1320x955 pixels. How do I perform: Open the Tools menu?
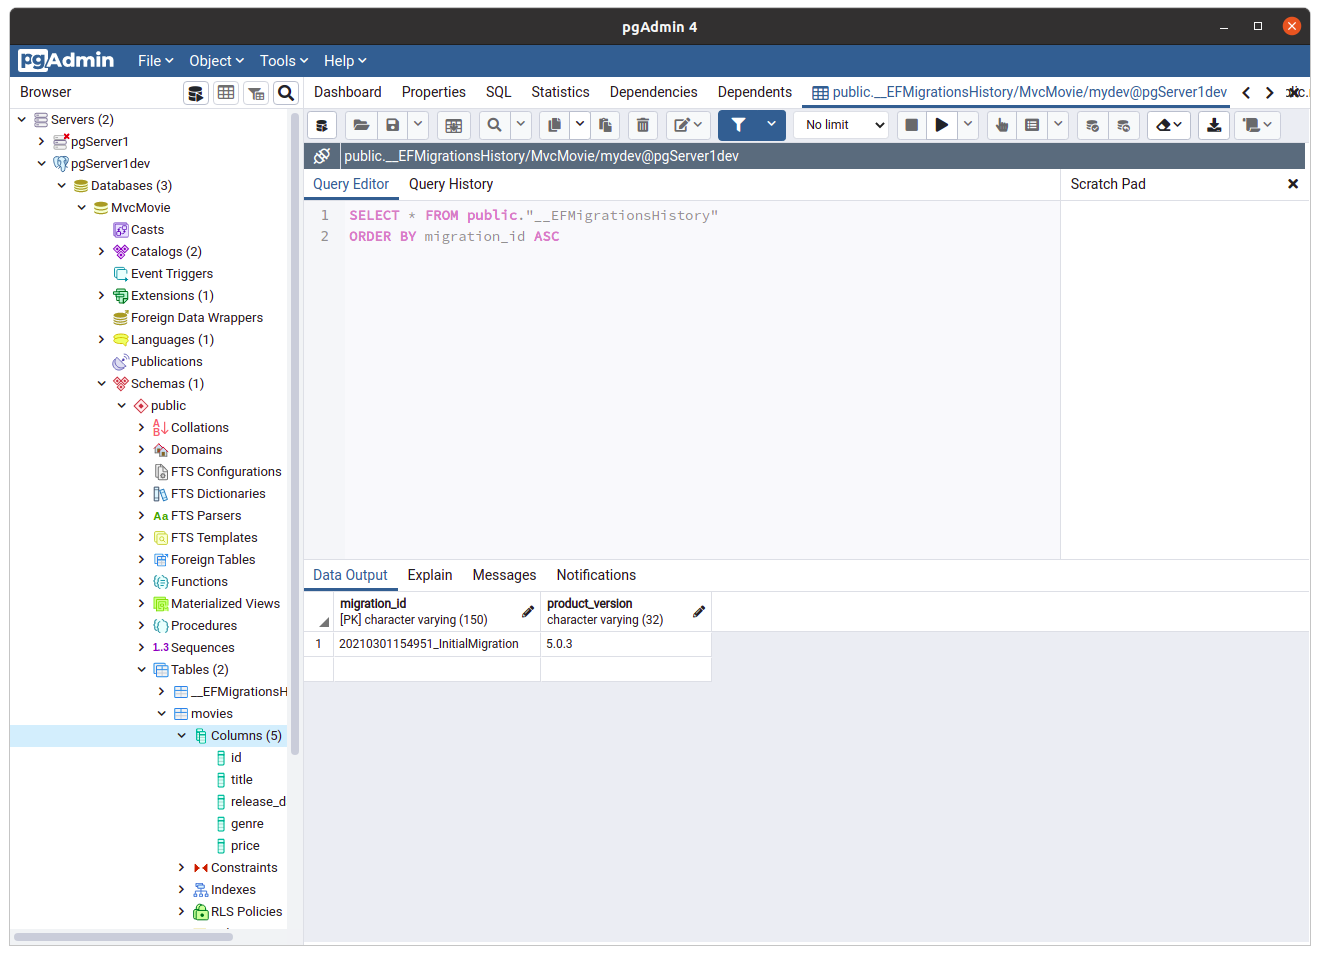283,61
